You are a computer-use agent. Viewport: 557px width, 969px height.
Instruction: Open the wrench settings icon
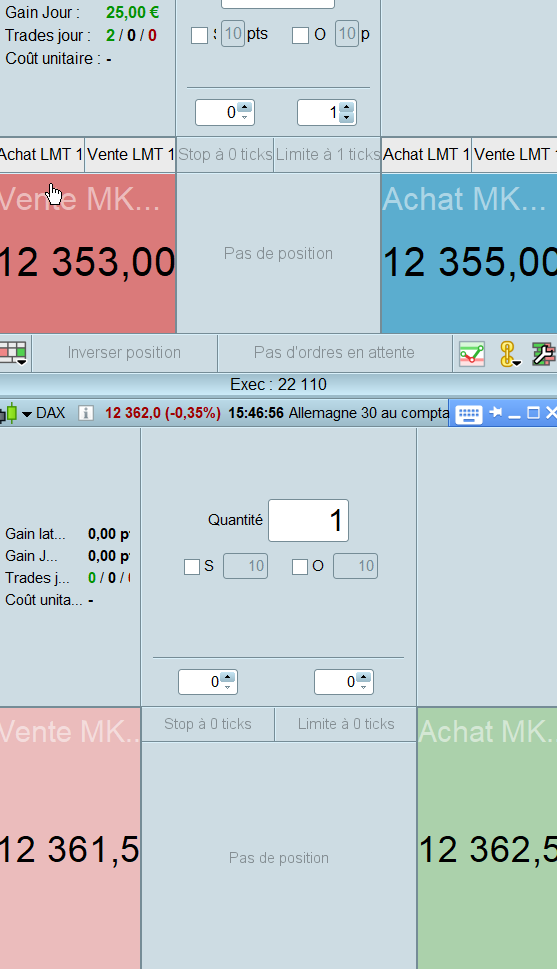[x=543, y=353]
